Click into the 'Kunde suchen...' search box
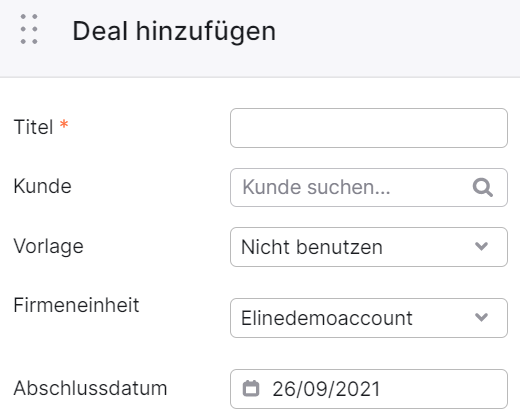This screenshot has width=520, height=418. 369,188
